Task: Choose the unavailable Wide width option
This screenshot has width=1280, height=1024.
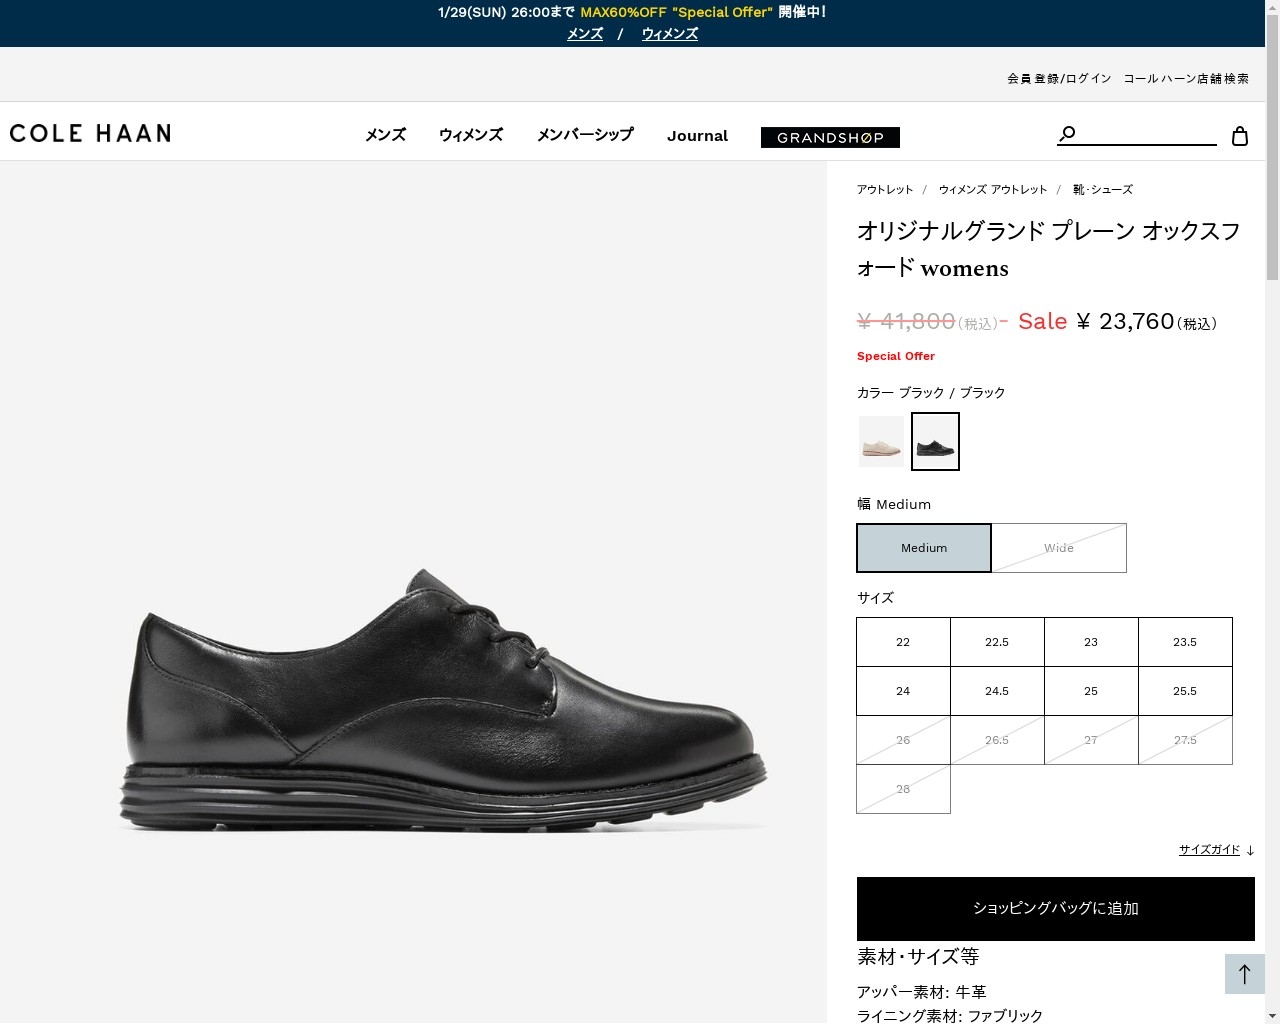Action: pos(1059,548)
